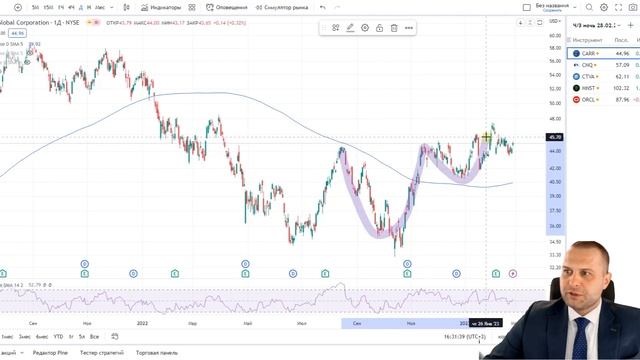Expand the stock screener dropdown at bottom left
The width and height of the screenshot is (640, 360).
(22, 353)
